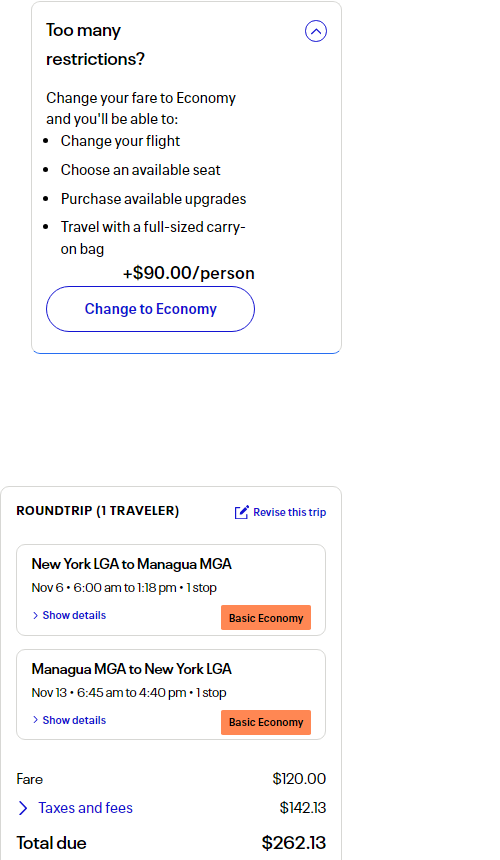This screenshot has height=860, width=500.
Task: Click the +$90.00/person upgrade price
Action: click(x=189, y=273)
